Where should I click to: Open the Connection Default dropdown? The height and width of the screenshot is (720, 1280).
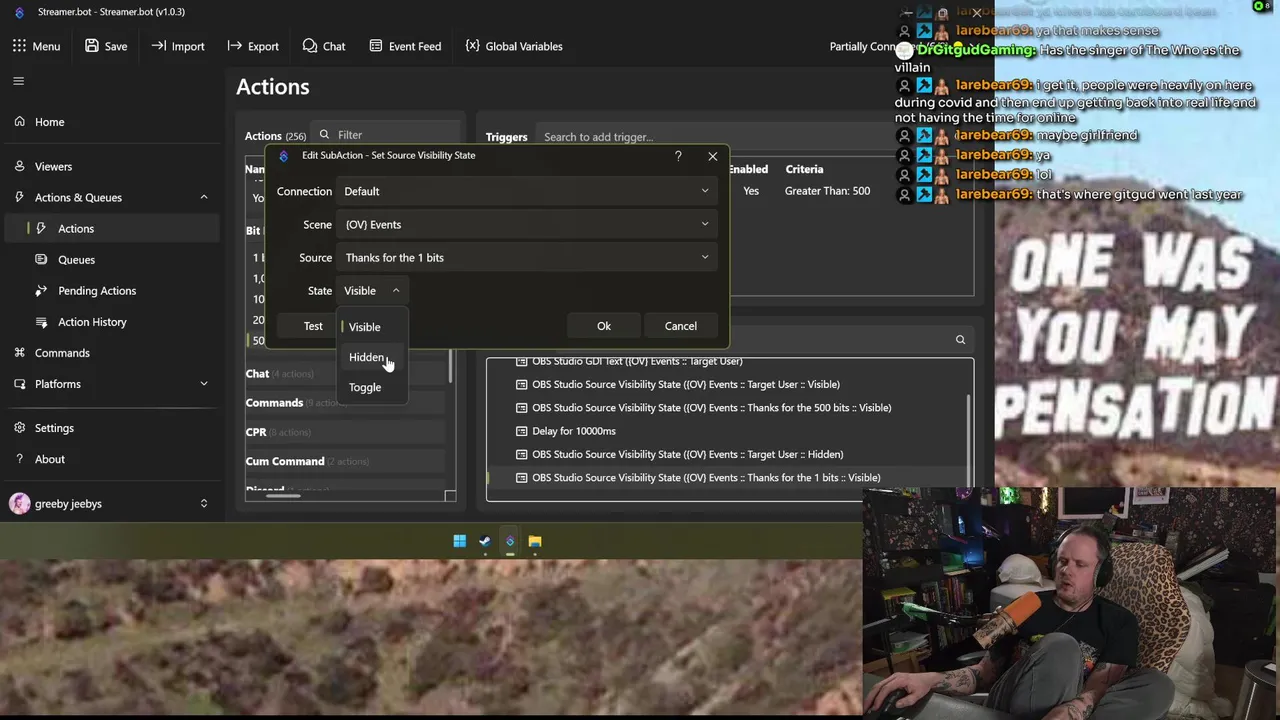point(527,191)
